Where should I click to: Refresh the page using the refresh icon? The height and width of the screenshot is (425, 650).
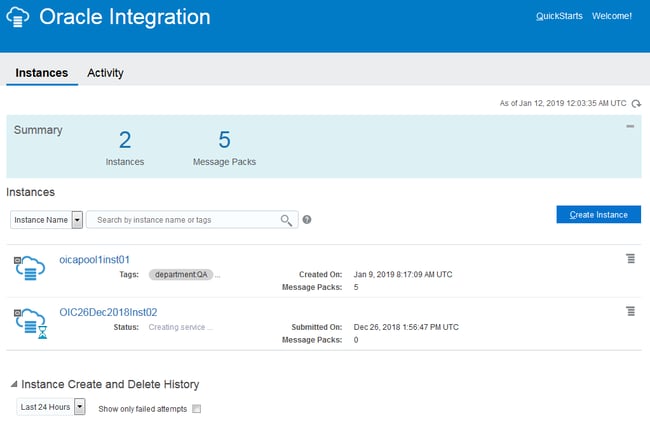coord(636,103)
